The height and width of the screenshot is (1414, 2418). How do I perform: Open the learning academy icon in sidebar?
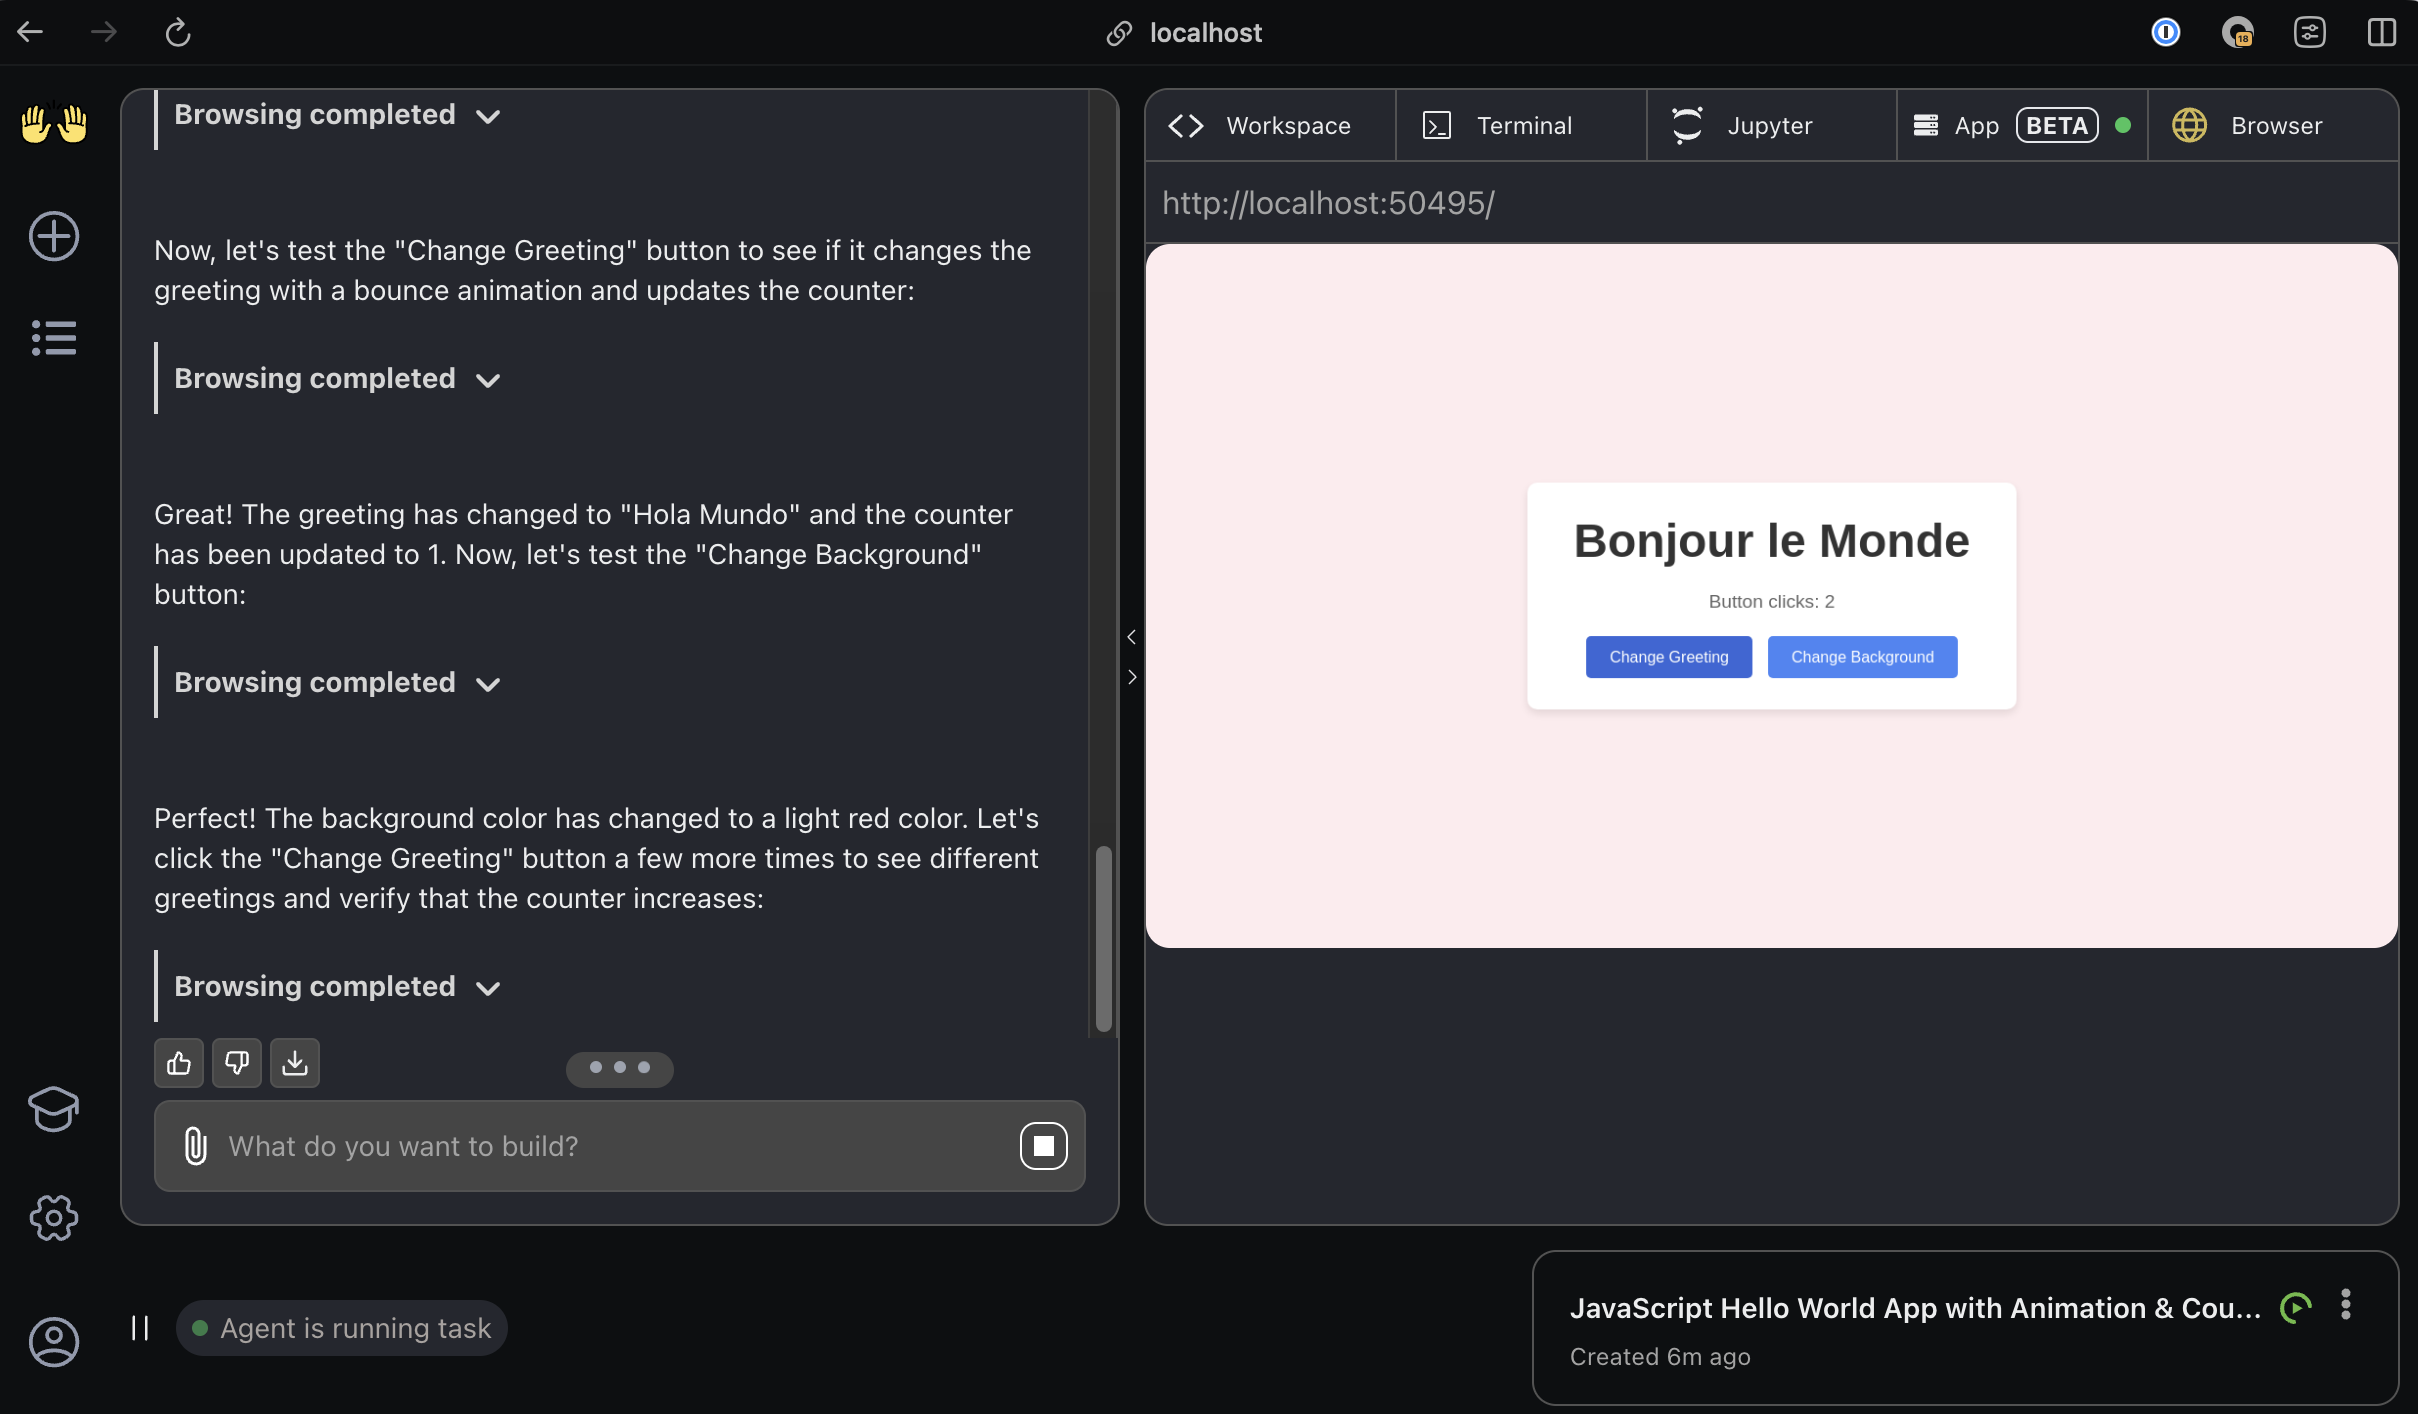53,1109
